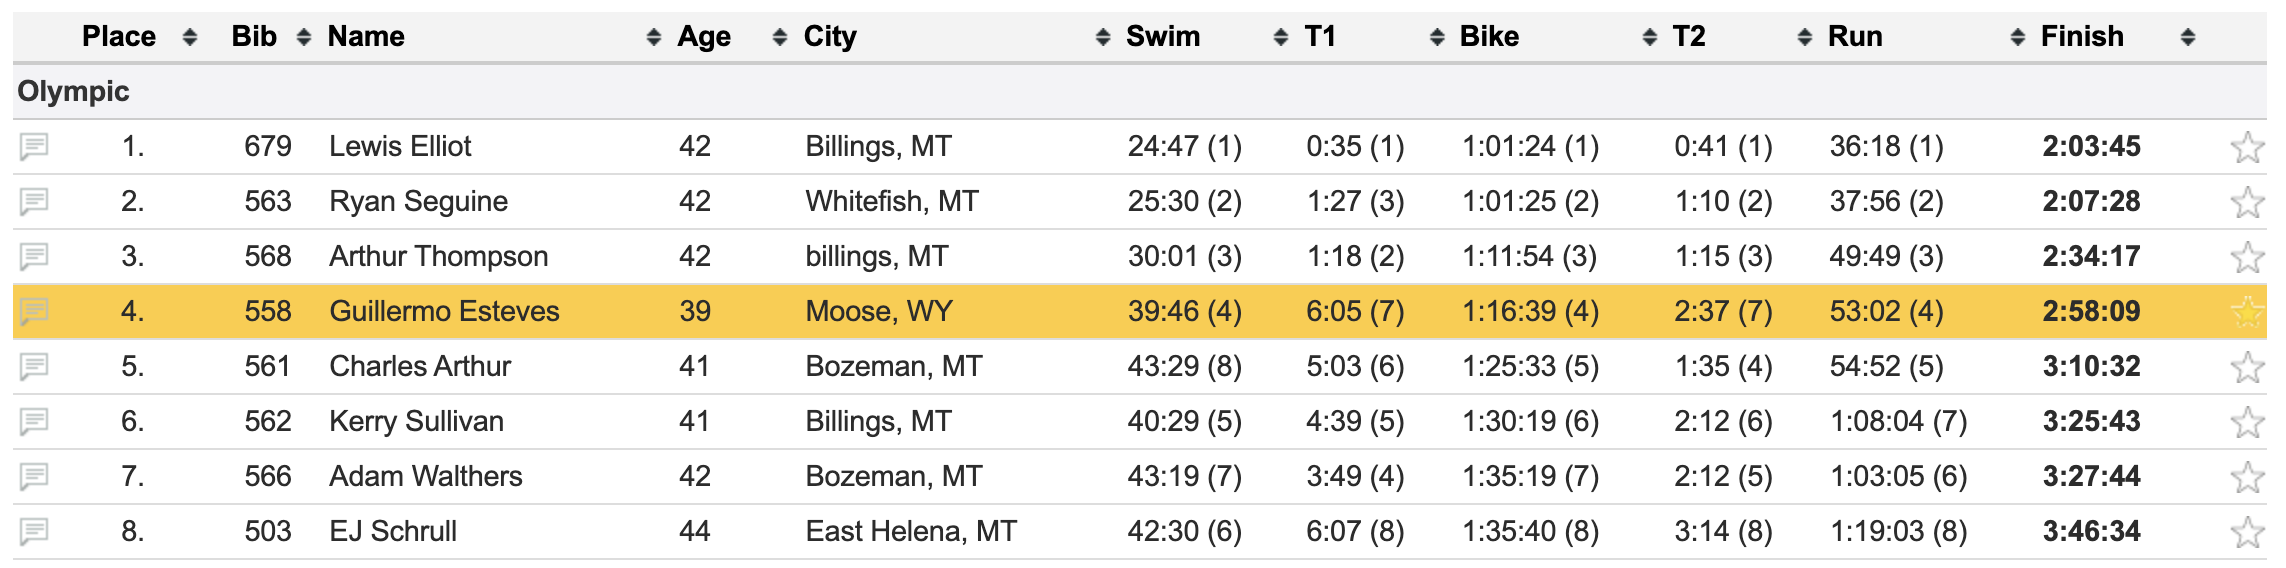Viewport: 2286px width, 568px height.
Task: Click Adam Walthers finish time 3:27:44
Action: point(2091,477)
